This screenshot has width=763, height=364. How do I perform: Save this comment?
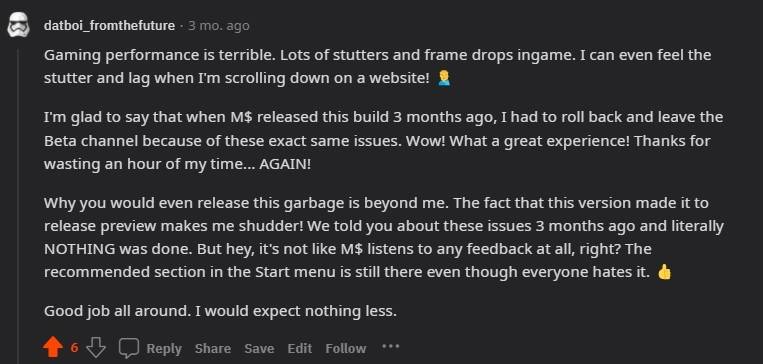pos(259,348)
